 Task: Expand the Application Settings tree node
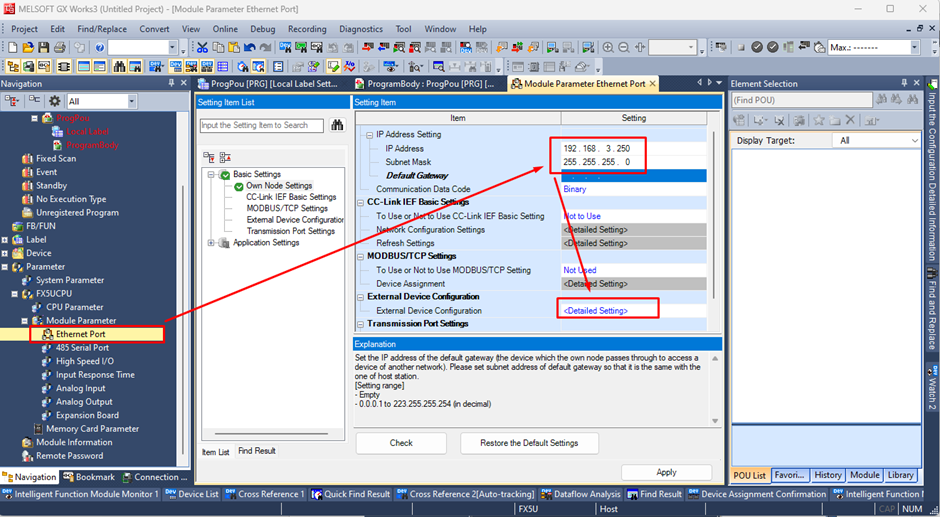[211, 243]
